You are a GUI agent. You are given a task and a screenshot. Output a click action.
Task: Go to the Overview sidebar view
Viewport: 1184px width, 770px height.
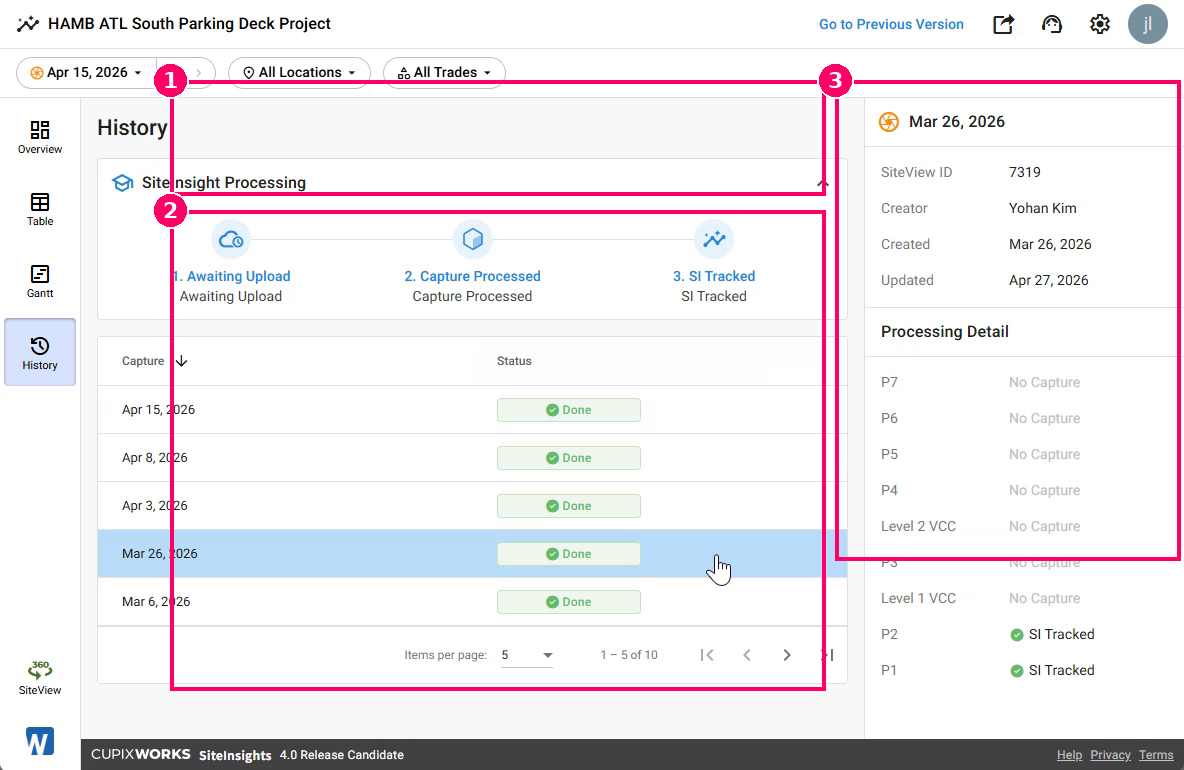tap(40, 137)
